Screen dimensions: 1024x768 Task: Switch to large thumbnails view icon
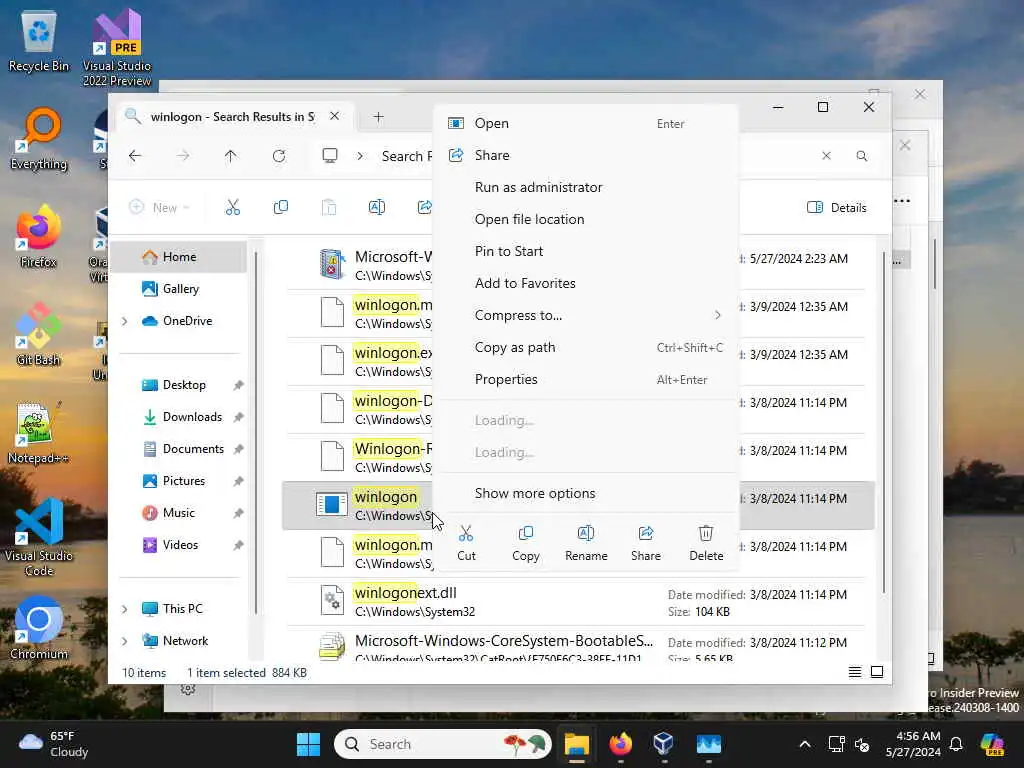[877, 672]
